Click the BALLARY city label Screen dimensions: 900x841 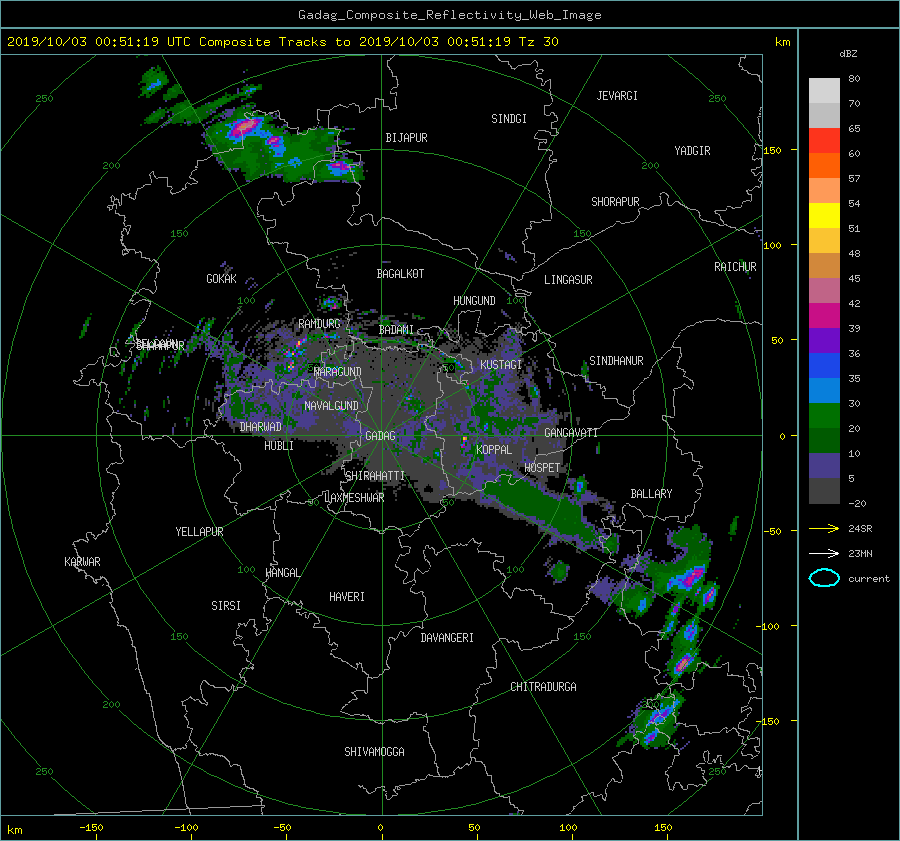(x=651, y=494)
